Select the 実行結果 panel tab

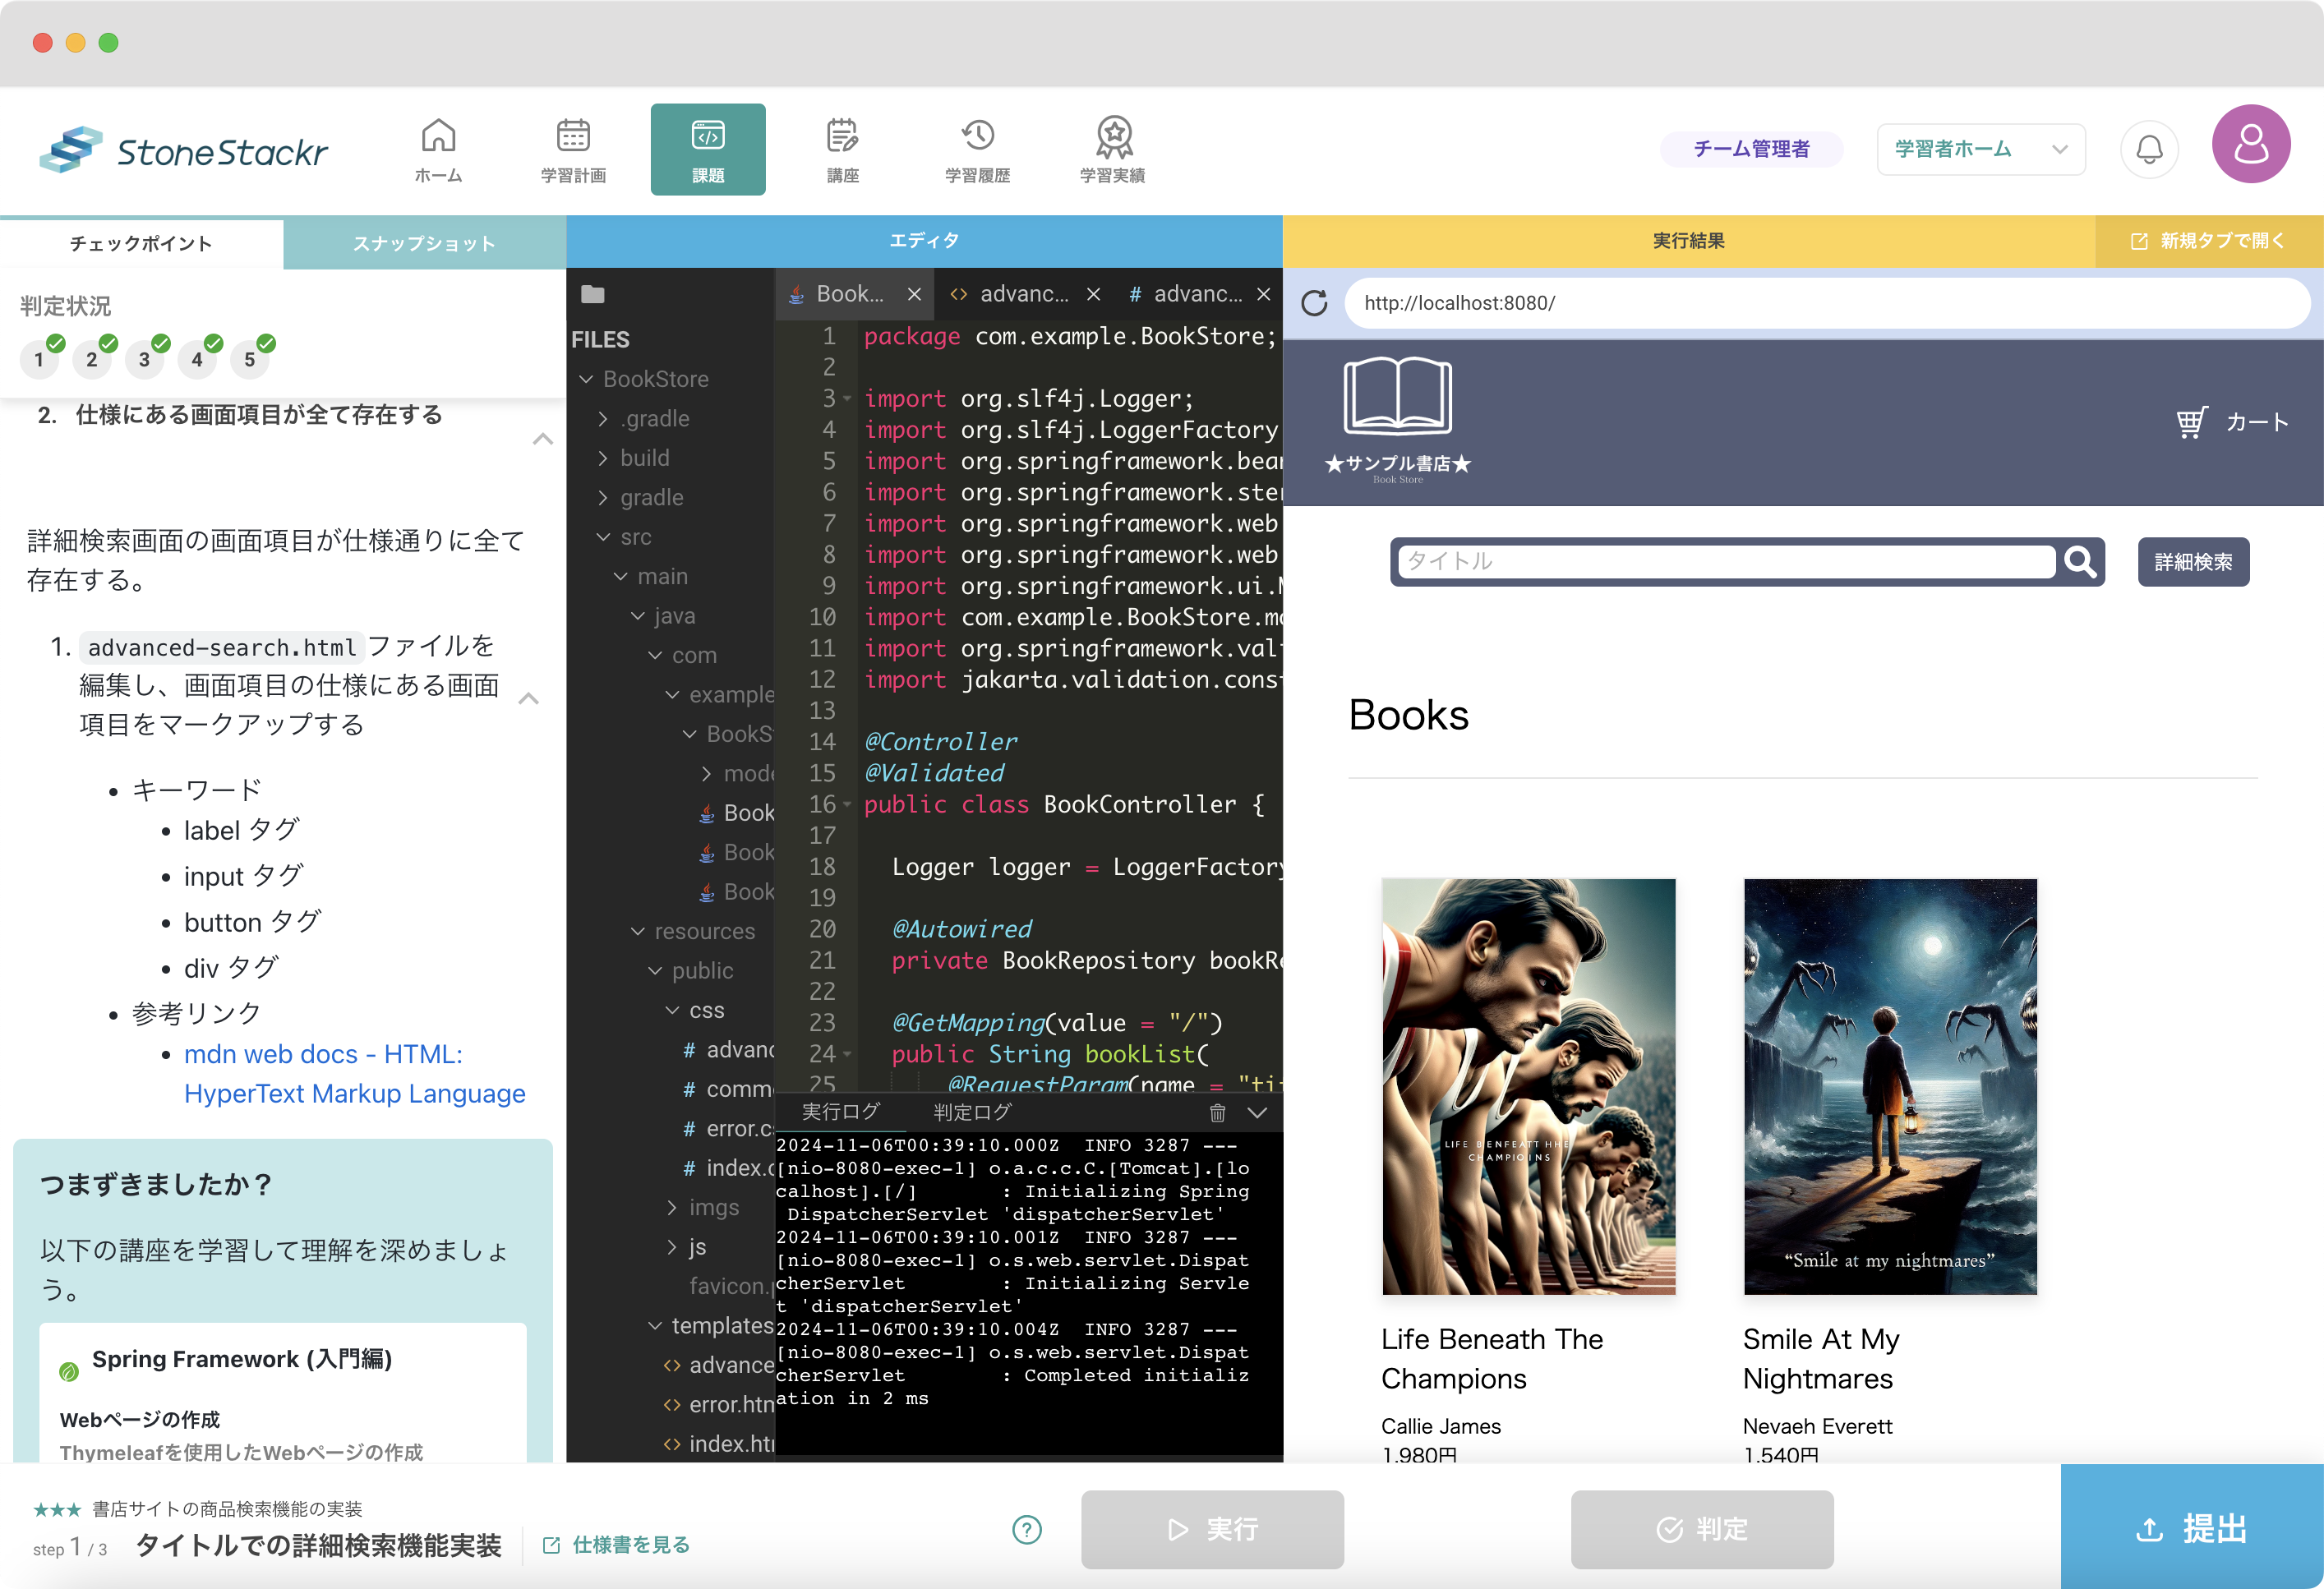(x=1690, y=240)
